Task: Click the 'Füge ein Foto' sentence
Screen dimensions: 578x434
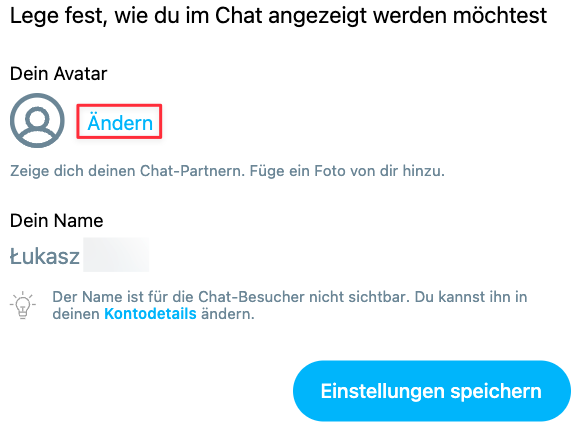Action: pyautogui.click(x=347, y=171)
